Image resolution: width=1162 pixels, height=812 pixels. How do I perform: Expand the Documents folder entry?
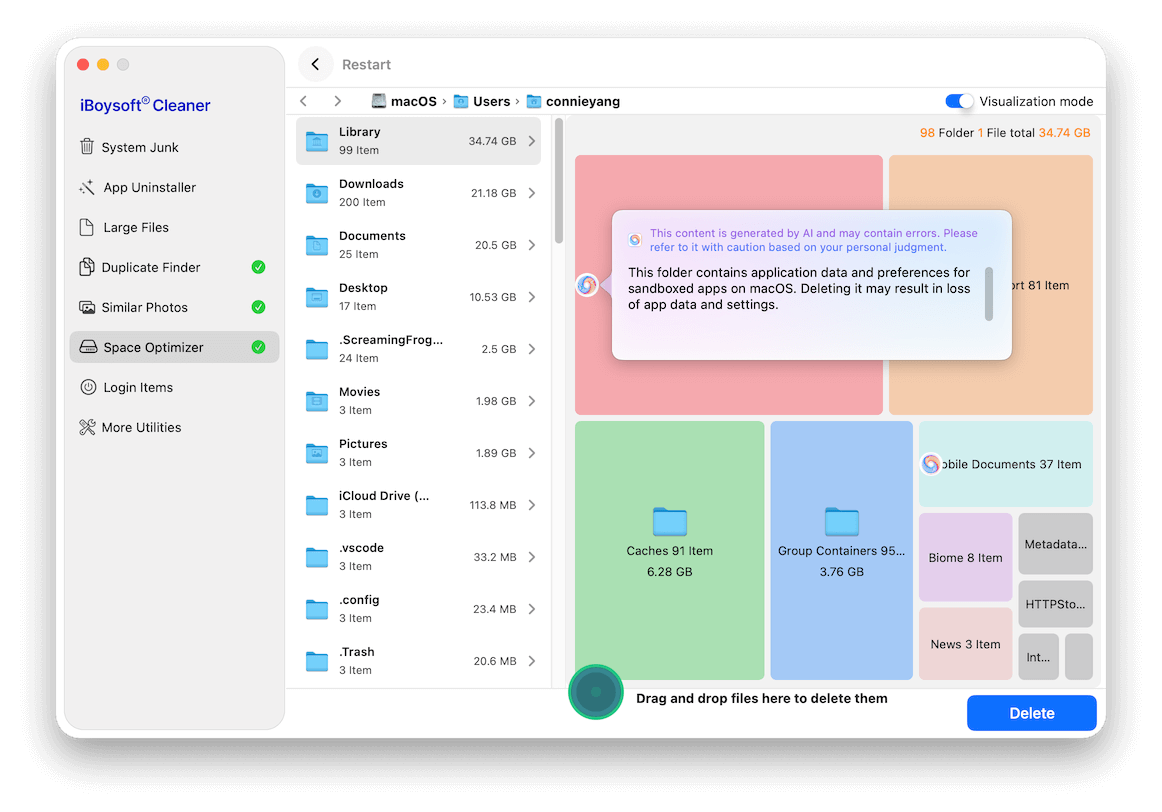531,244
